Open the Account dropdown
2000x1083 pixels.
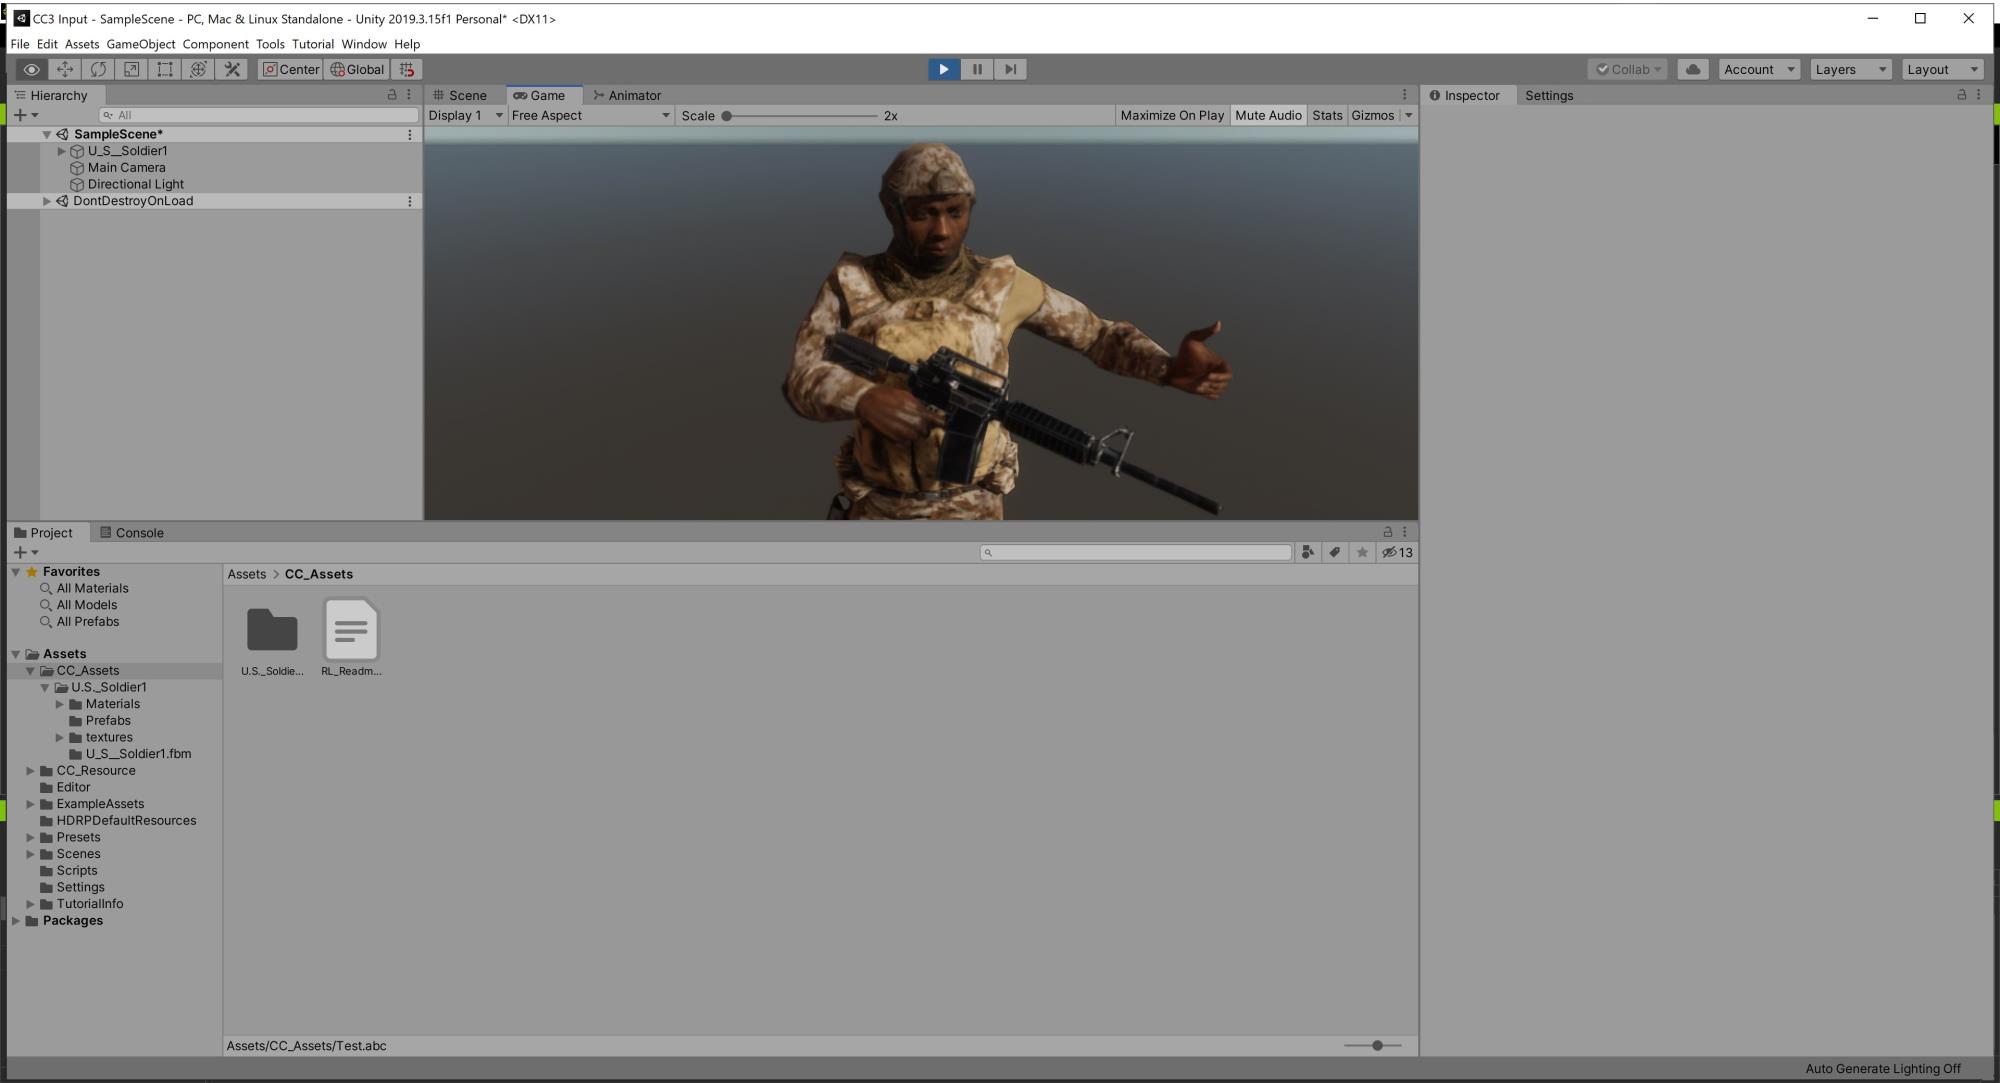(x=1759, y=69)
